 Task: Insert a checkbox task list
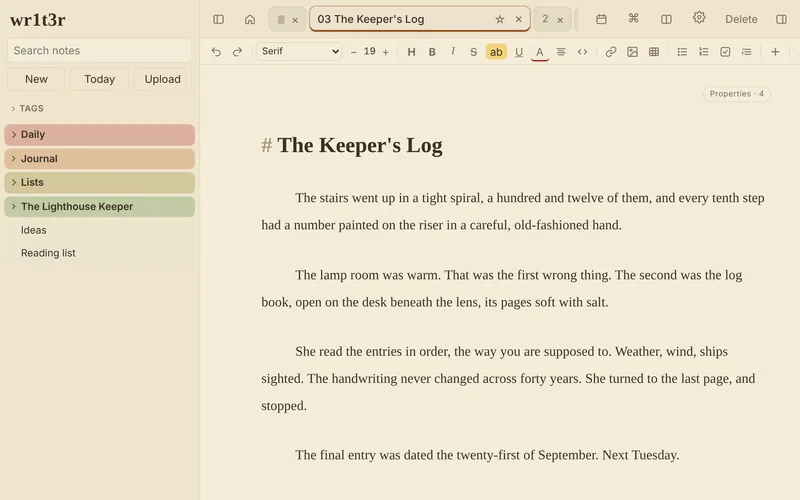(725, 52)
